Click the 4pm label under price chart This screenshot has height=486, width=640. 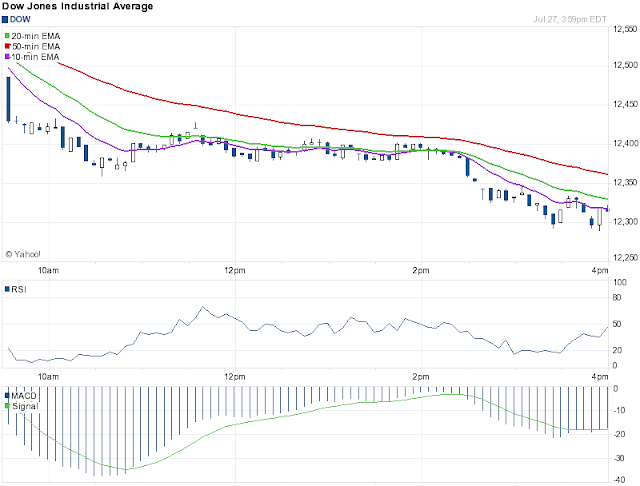pyautogui.click(x=600, y=270)
